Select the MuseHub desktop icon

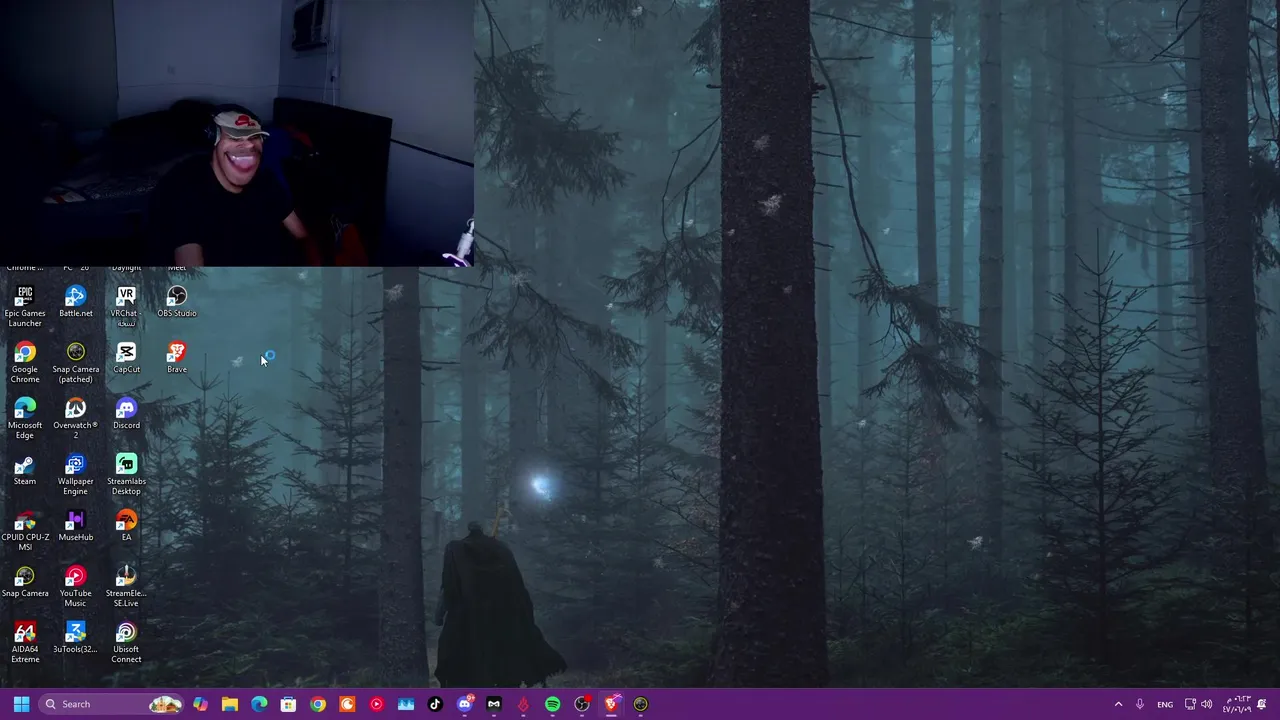75,526
